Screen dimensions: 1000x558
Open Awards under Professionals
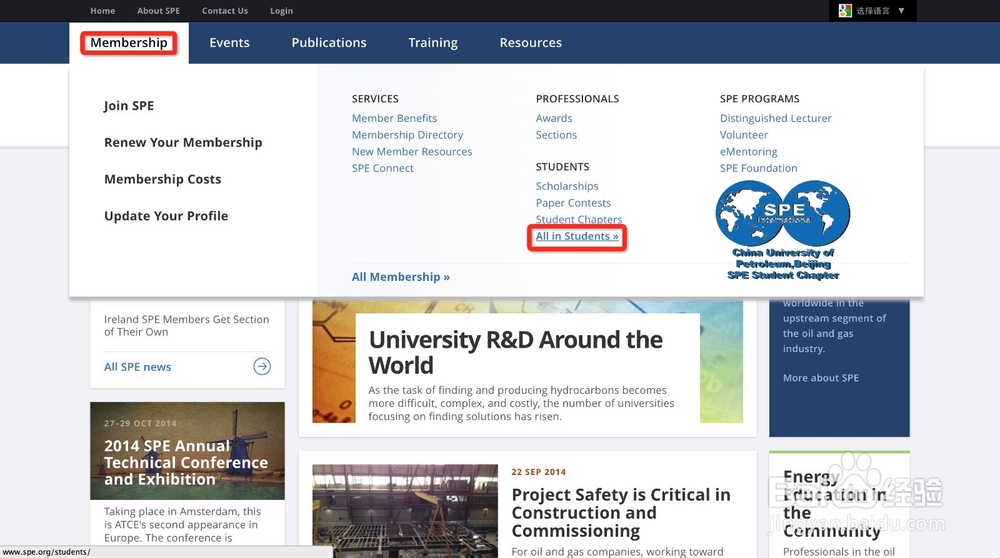[x=554, y=118]
